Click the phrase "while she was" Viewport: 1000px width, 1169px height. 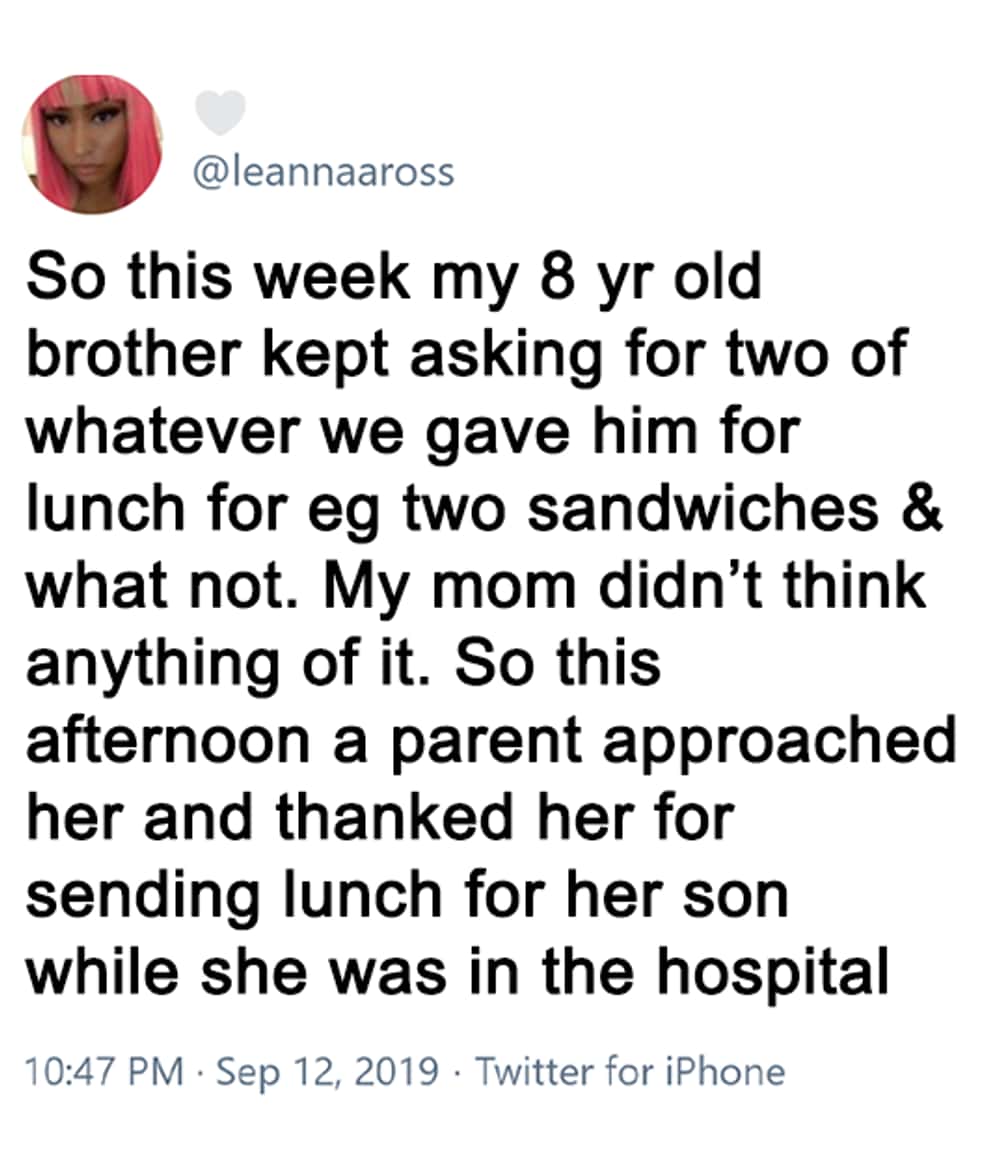236,975
